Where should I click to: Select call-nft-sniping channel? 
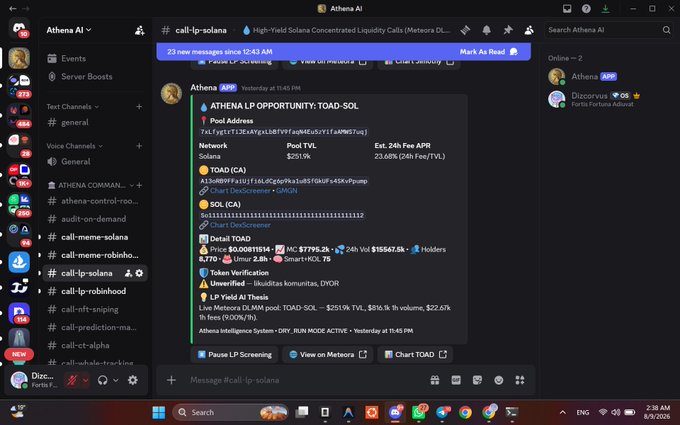pyautogui.click(x=95, y=310)
